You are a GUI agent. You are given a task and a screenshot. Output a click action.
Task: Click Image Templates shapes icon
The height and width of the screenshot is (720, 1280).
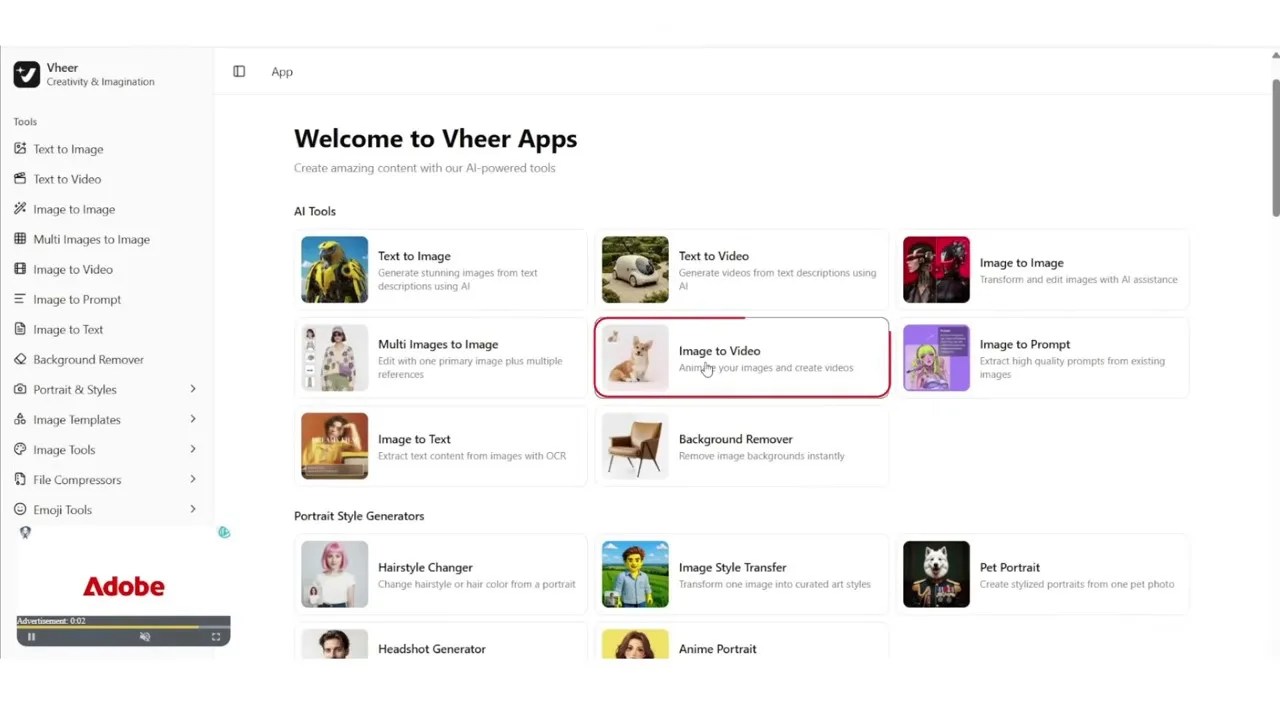[x=20, y=419]
